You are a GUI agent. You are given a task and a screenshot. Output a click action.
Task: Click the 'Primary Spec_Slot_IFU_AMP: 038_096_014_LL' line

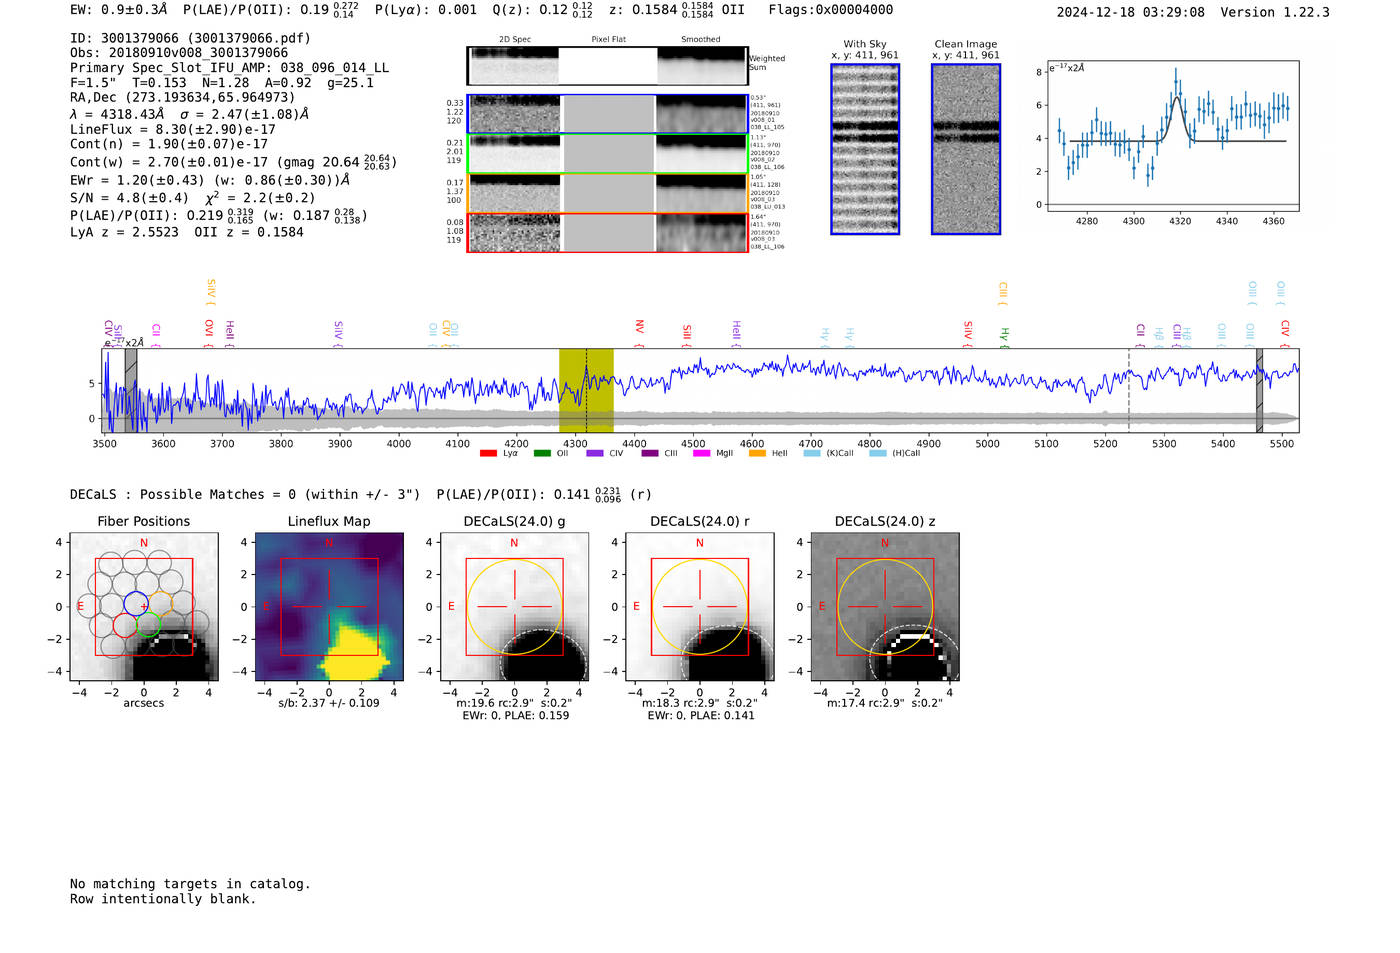tap(230, 68)
